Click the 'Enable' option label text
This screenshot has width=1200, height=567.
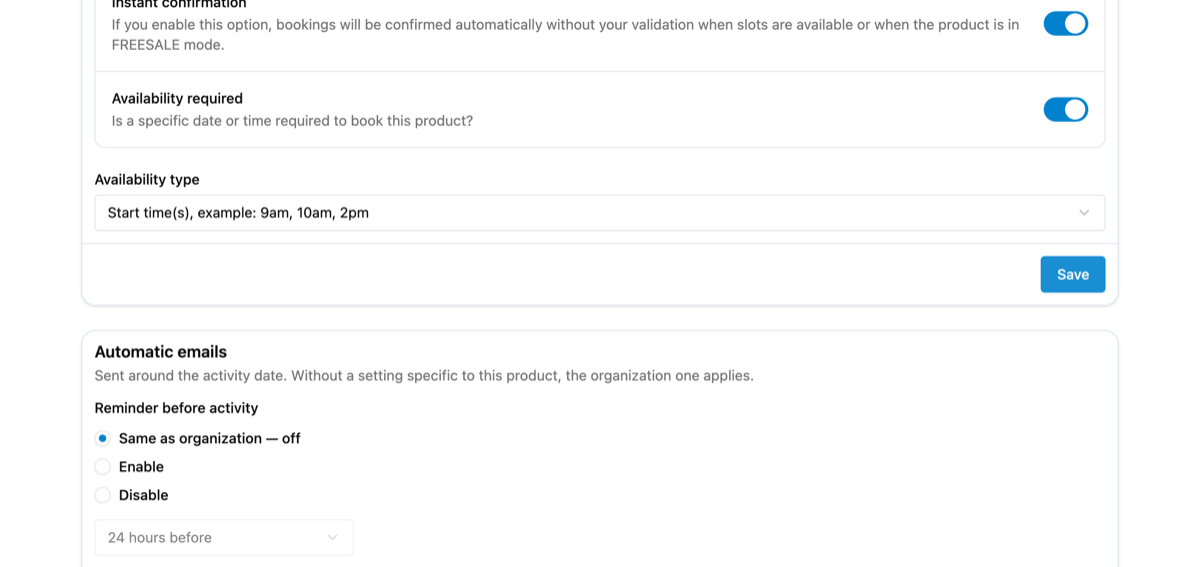click(141, 467)
